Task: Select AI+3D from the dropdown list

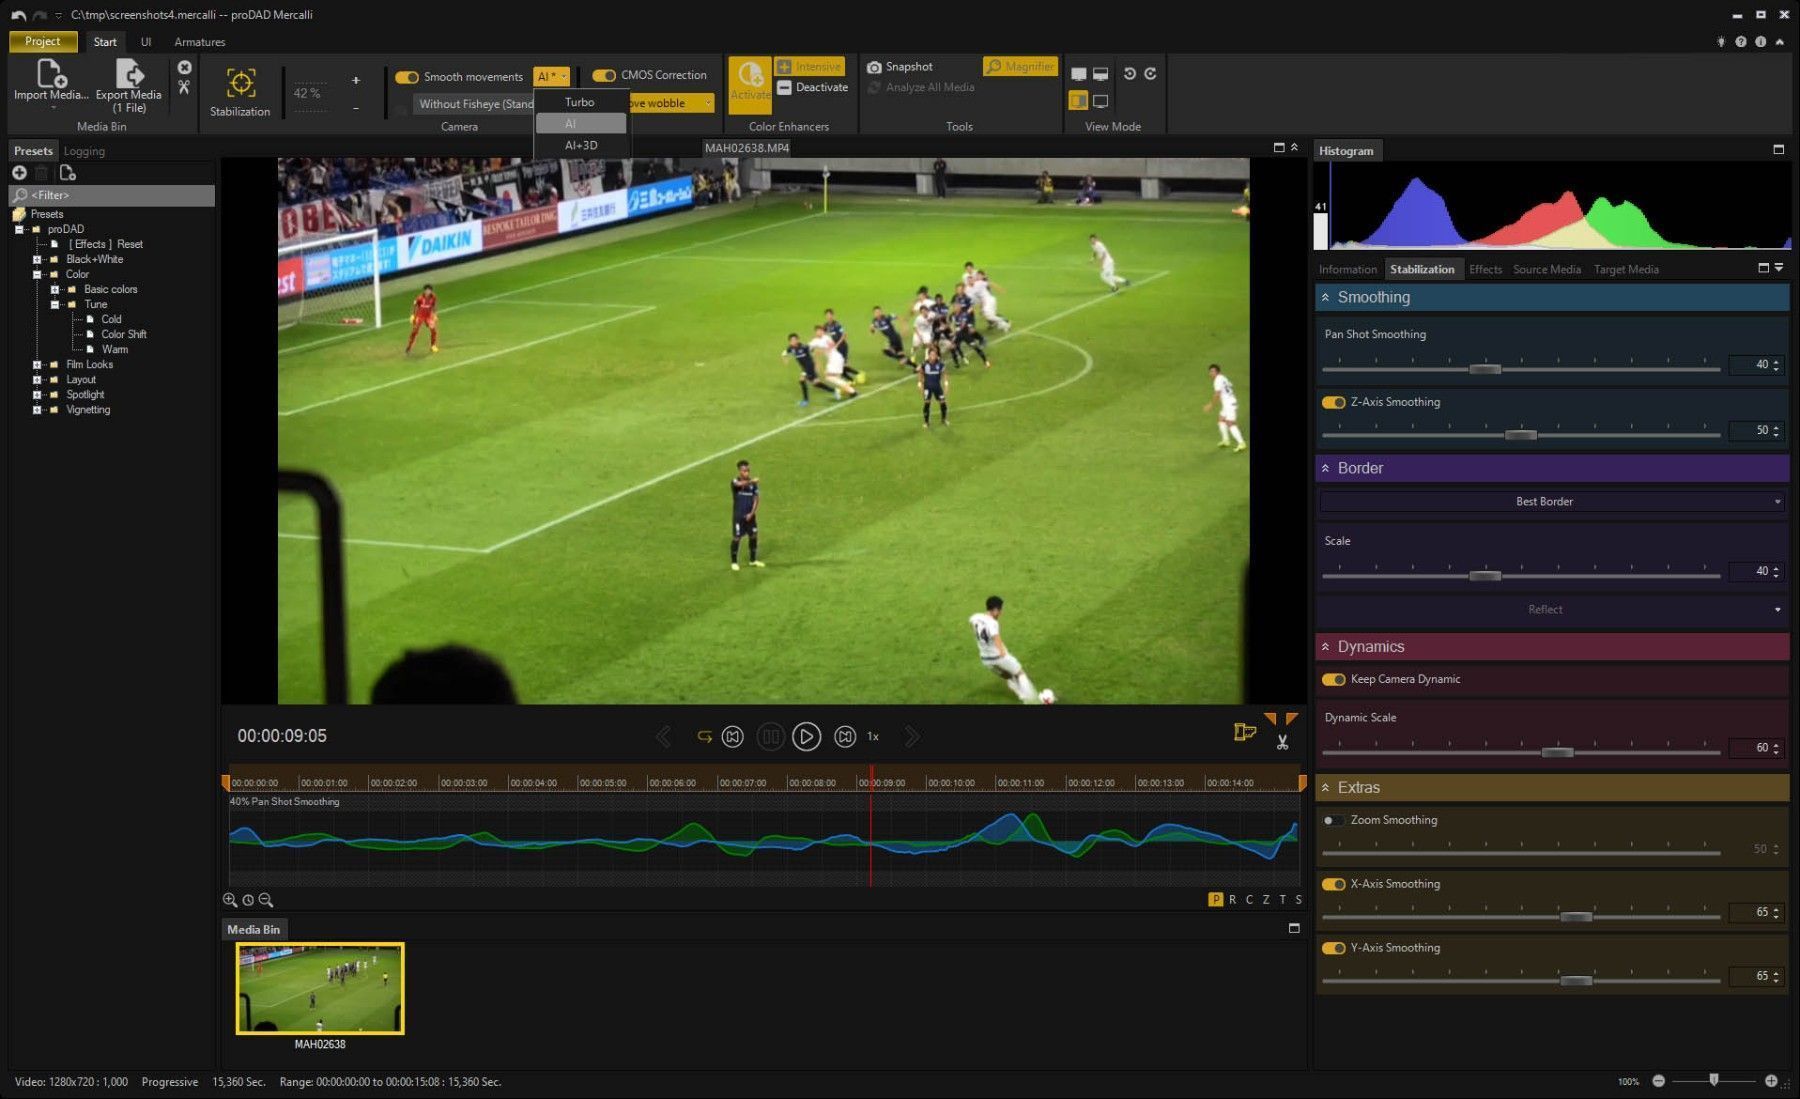Action: (x=581, y=146)
